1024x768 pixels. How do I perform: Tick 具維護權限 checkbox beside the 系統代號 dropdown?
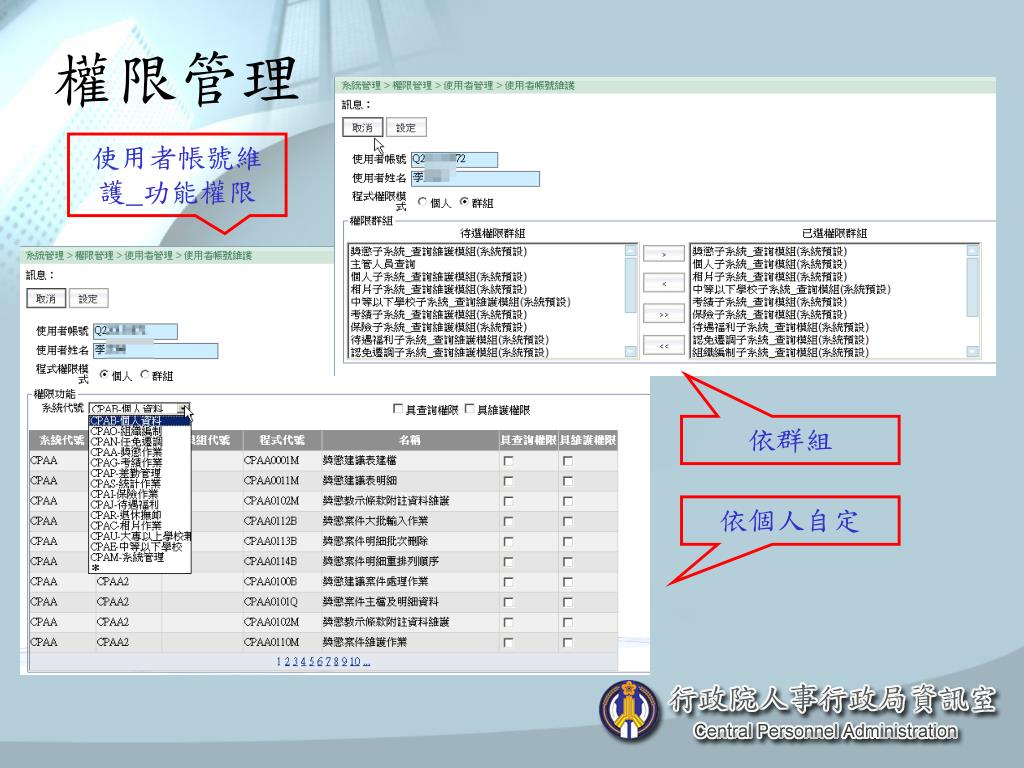click(469, 409)
